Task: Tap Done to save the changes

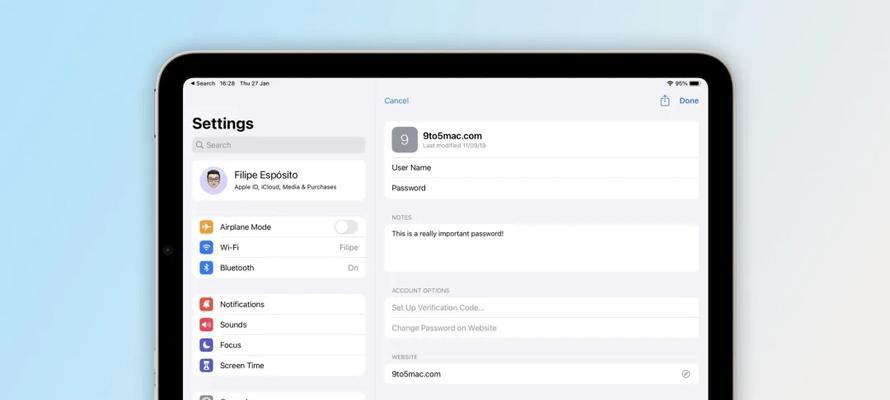Action: [689, 100]
